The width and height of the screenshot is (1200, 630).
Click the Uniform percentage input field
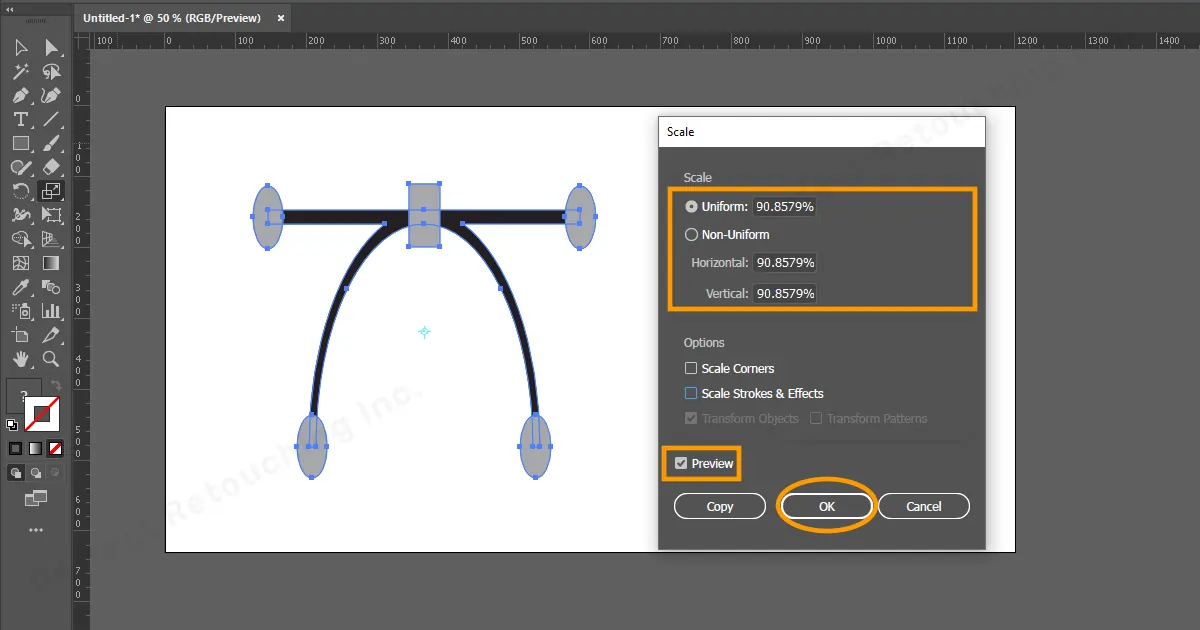click(x=785, y=207)
